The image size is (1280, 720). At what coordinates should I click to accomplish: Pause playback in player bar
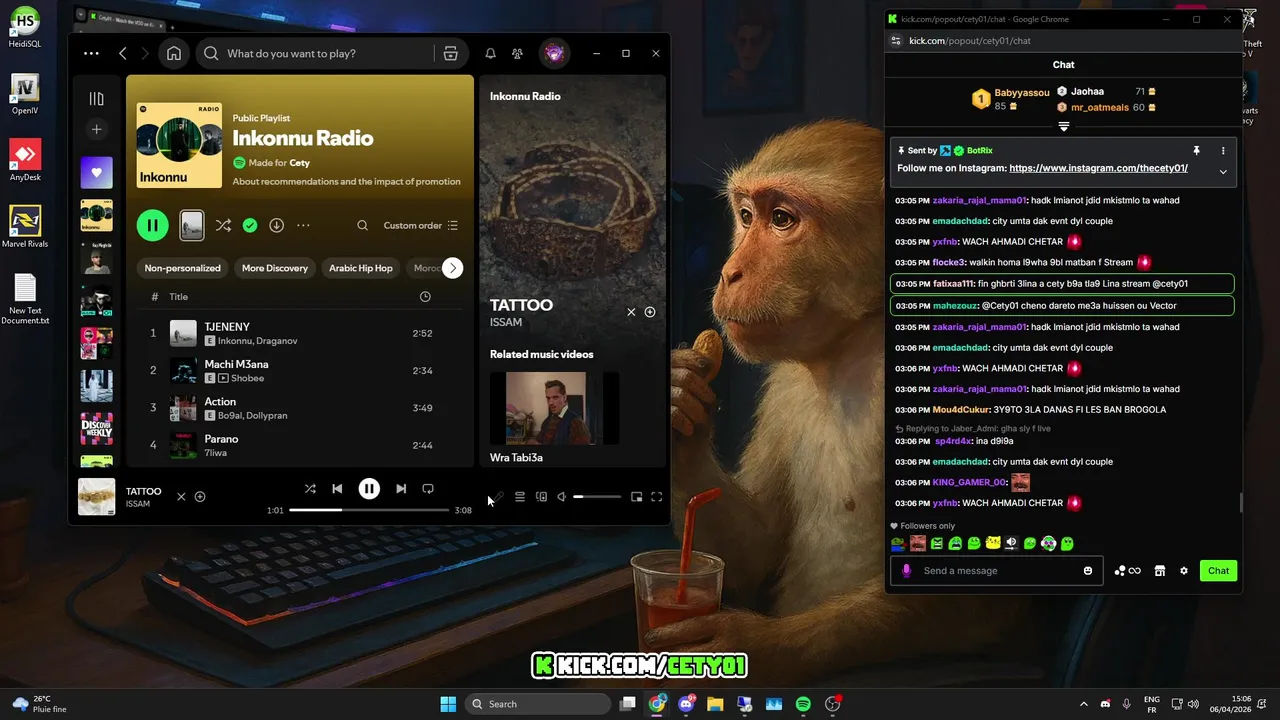tap(369, 489)
